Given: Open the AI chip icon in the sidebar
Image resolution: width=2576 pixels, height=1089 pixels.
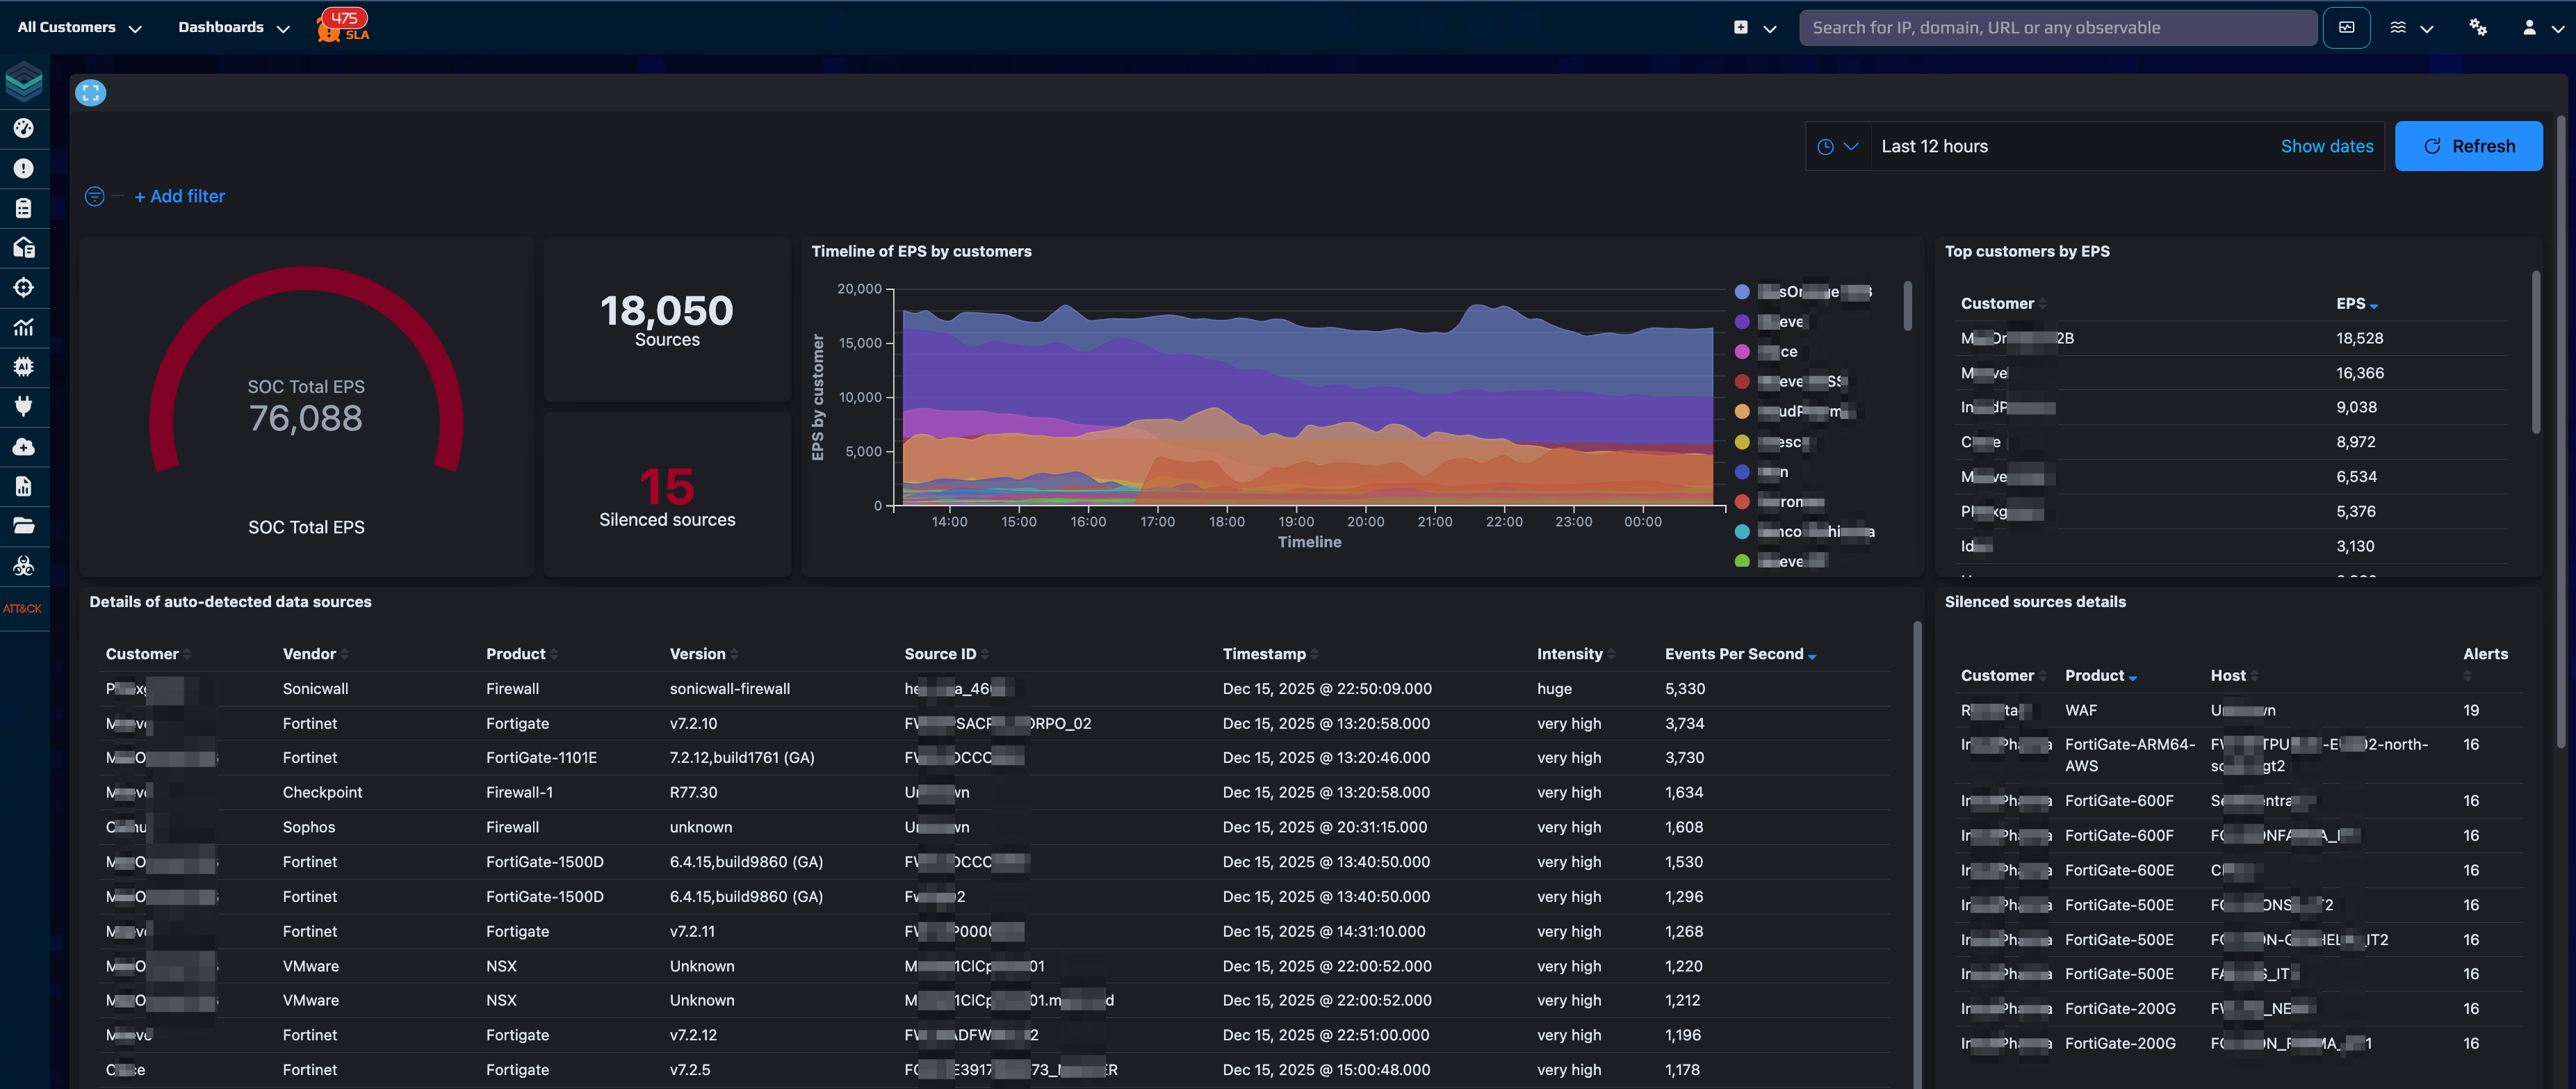Looking at the screenshot, I should [x=23, y=367].
